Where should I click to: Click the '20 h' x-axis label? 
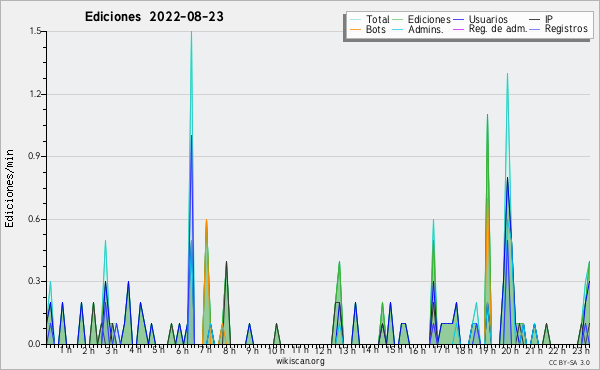510,351
